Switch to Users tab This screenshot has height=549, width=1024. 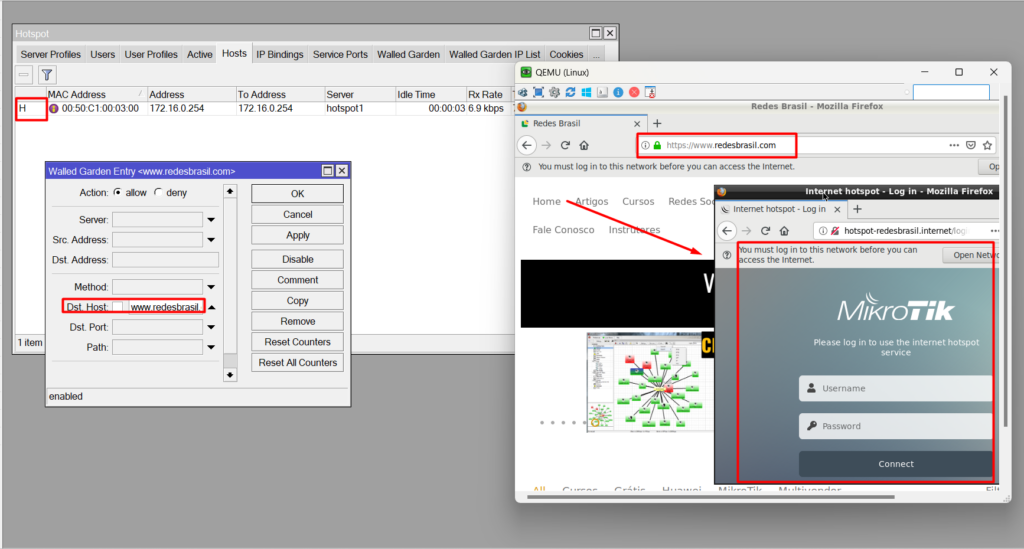[103, 54]
